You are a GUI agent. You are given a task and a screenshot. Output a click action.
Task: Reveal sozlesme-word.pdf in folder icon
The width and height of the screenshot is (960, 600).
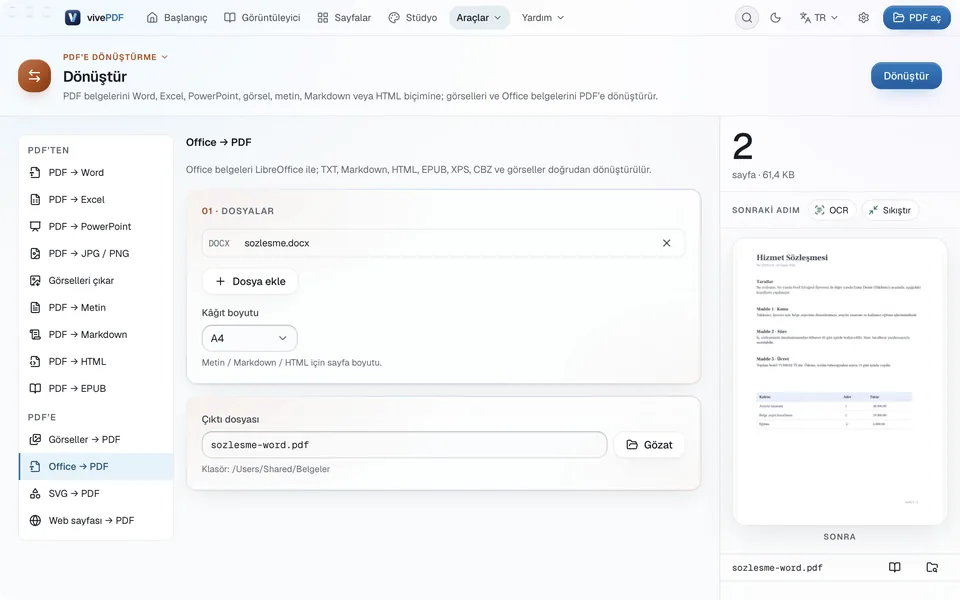tap(932, 568)
